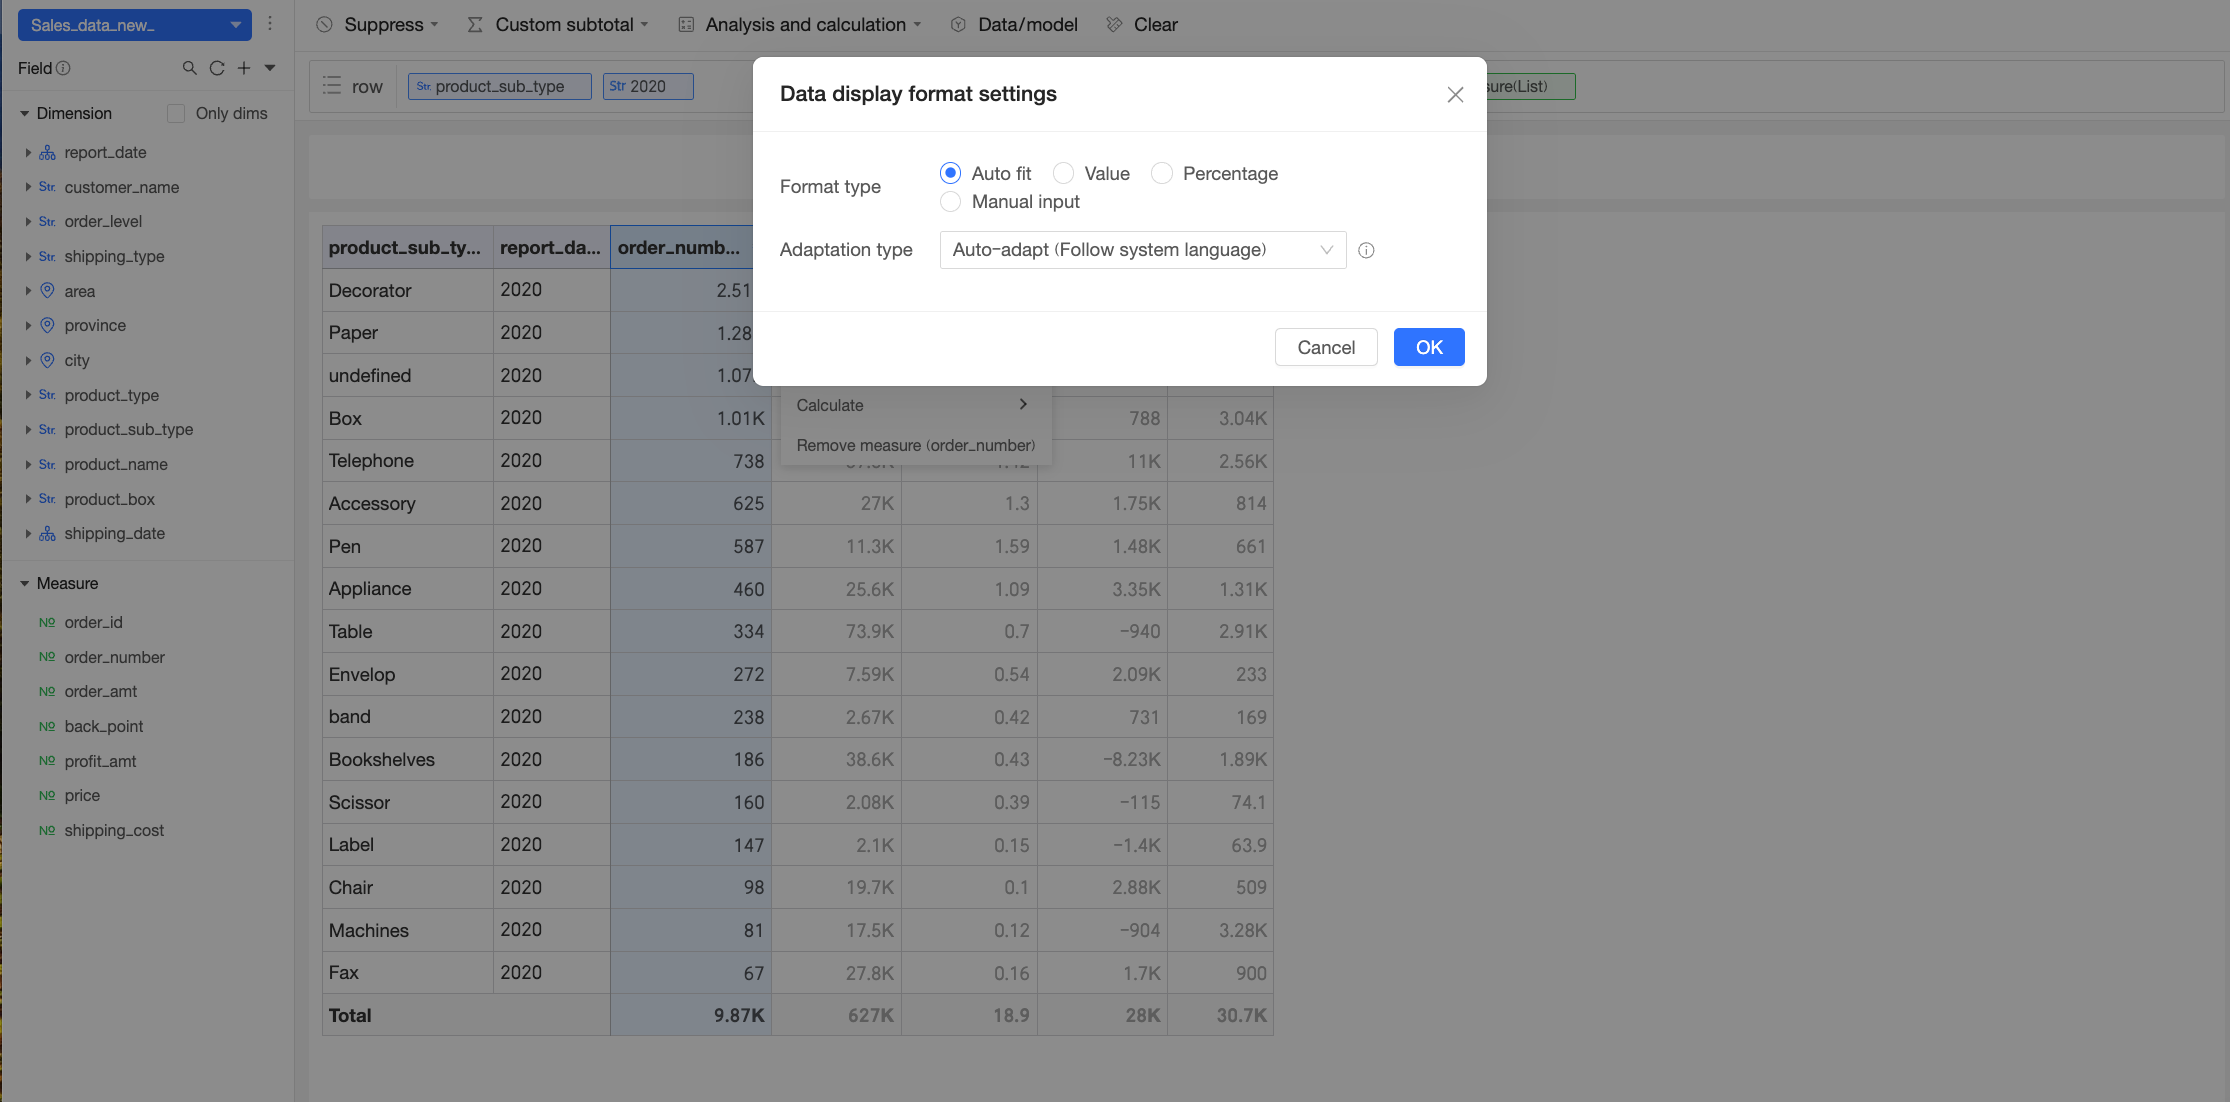This screenshot has height=1102, width=2230.
Task: Click the Suppress circle icon
Action: point(324,24)
